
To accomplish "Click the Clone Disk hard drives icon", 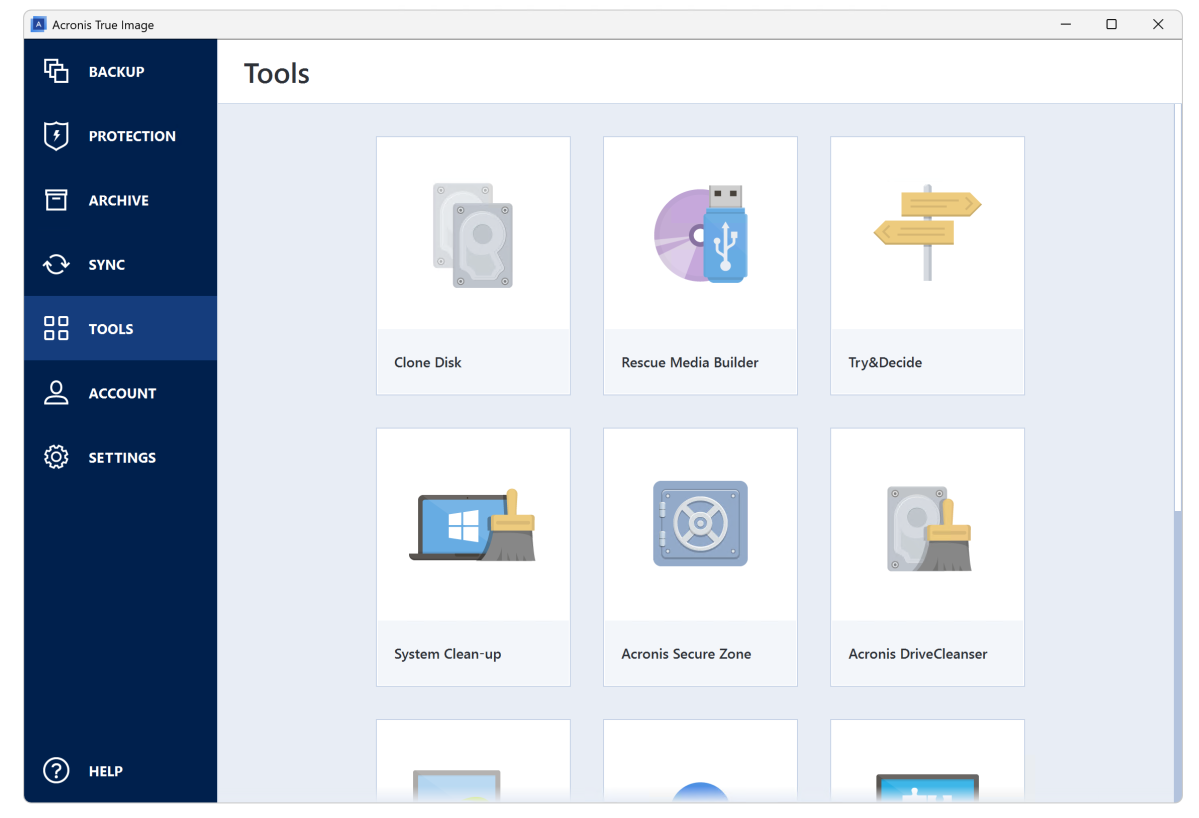I will 473,235.
